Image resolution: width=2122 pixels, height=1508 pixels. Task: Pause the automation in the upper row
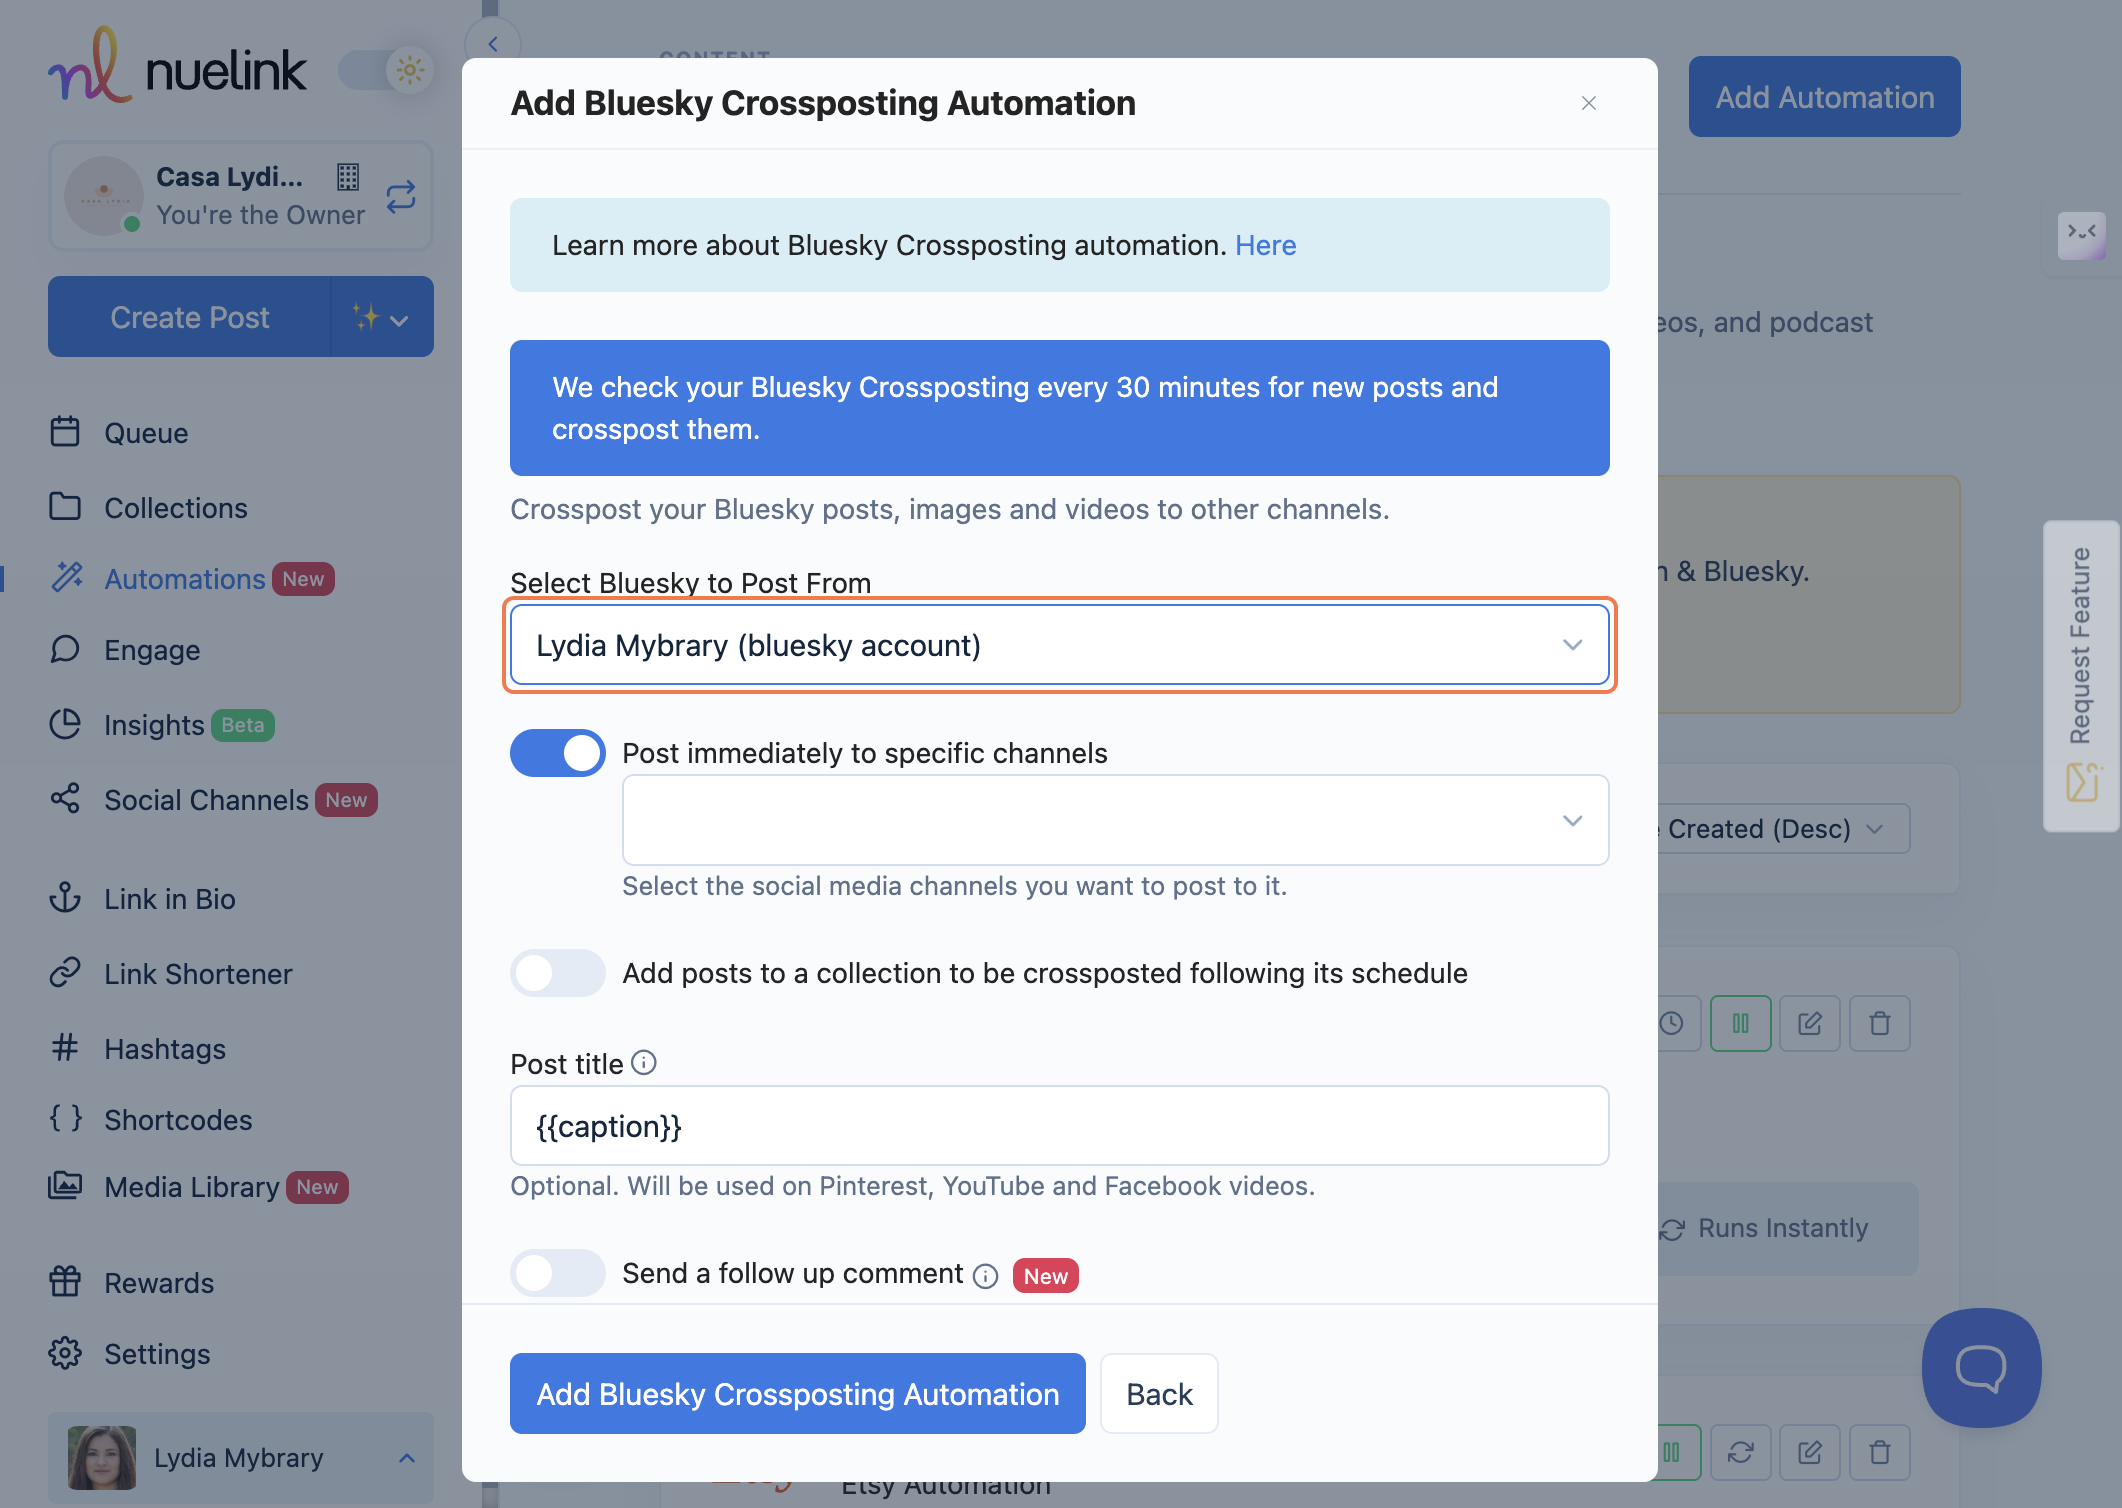(x=1740, y=1023)
